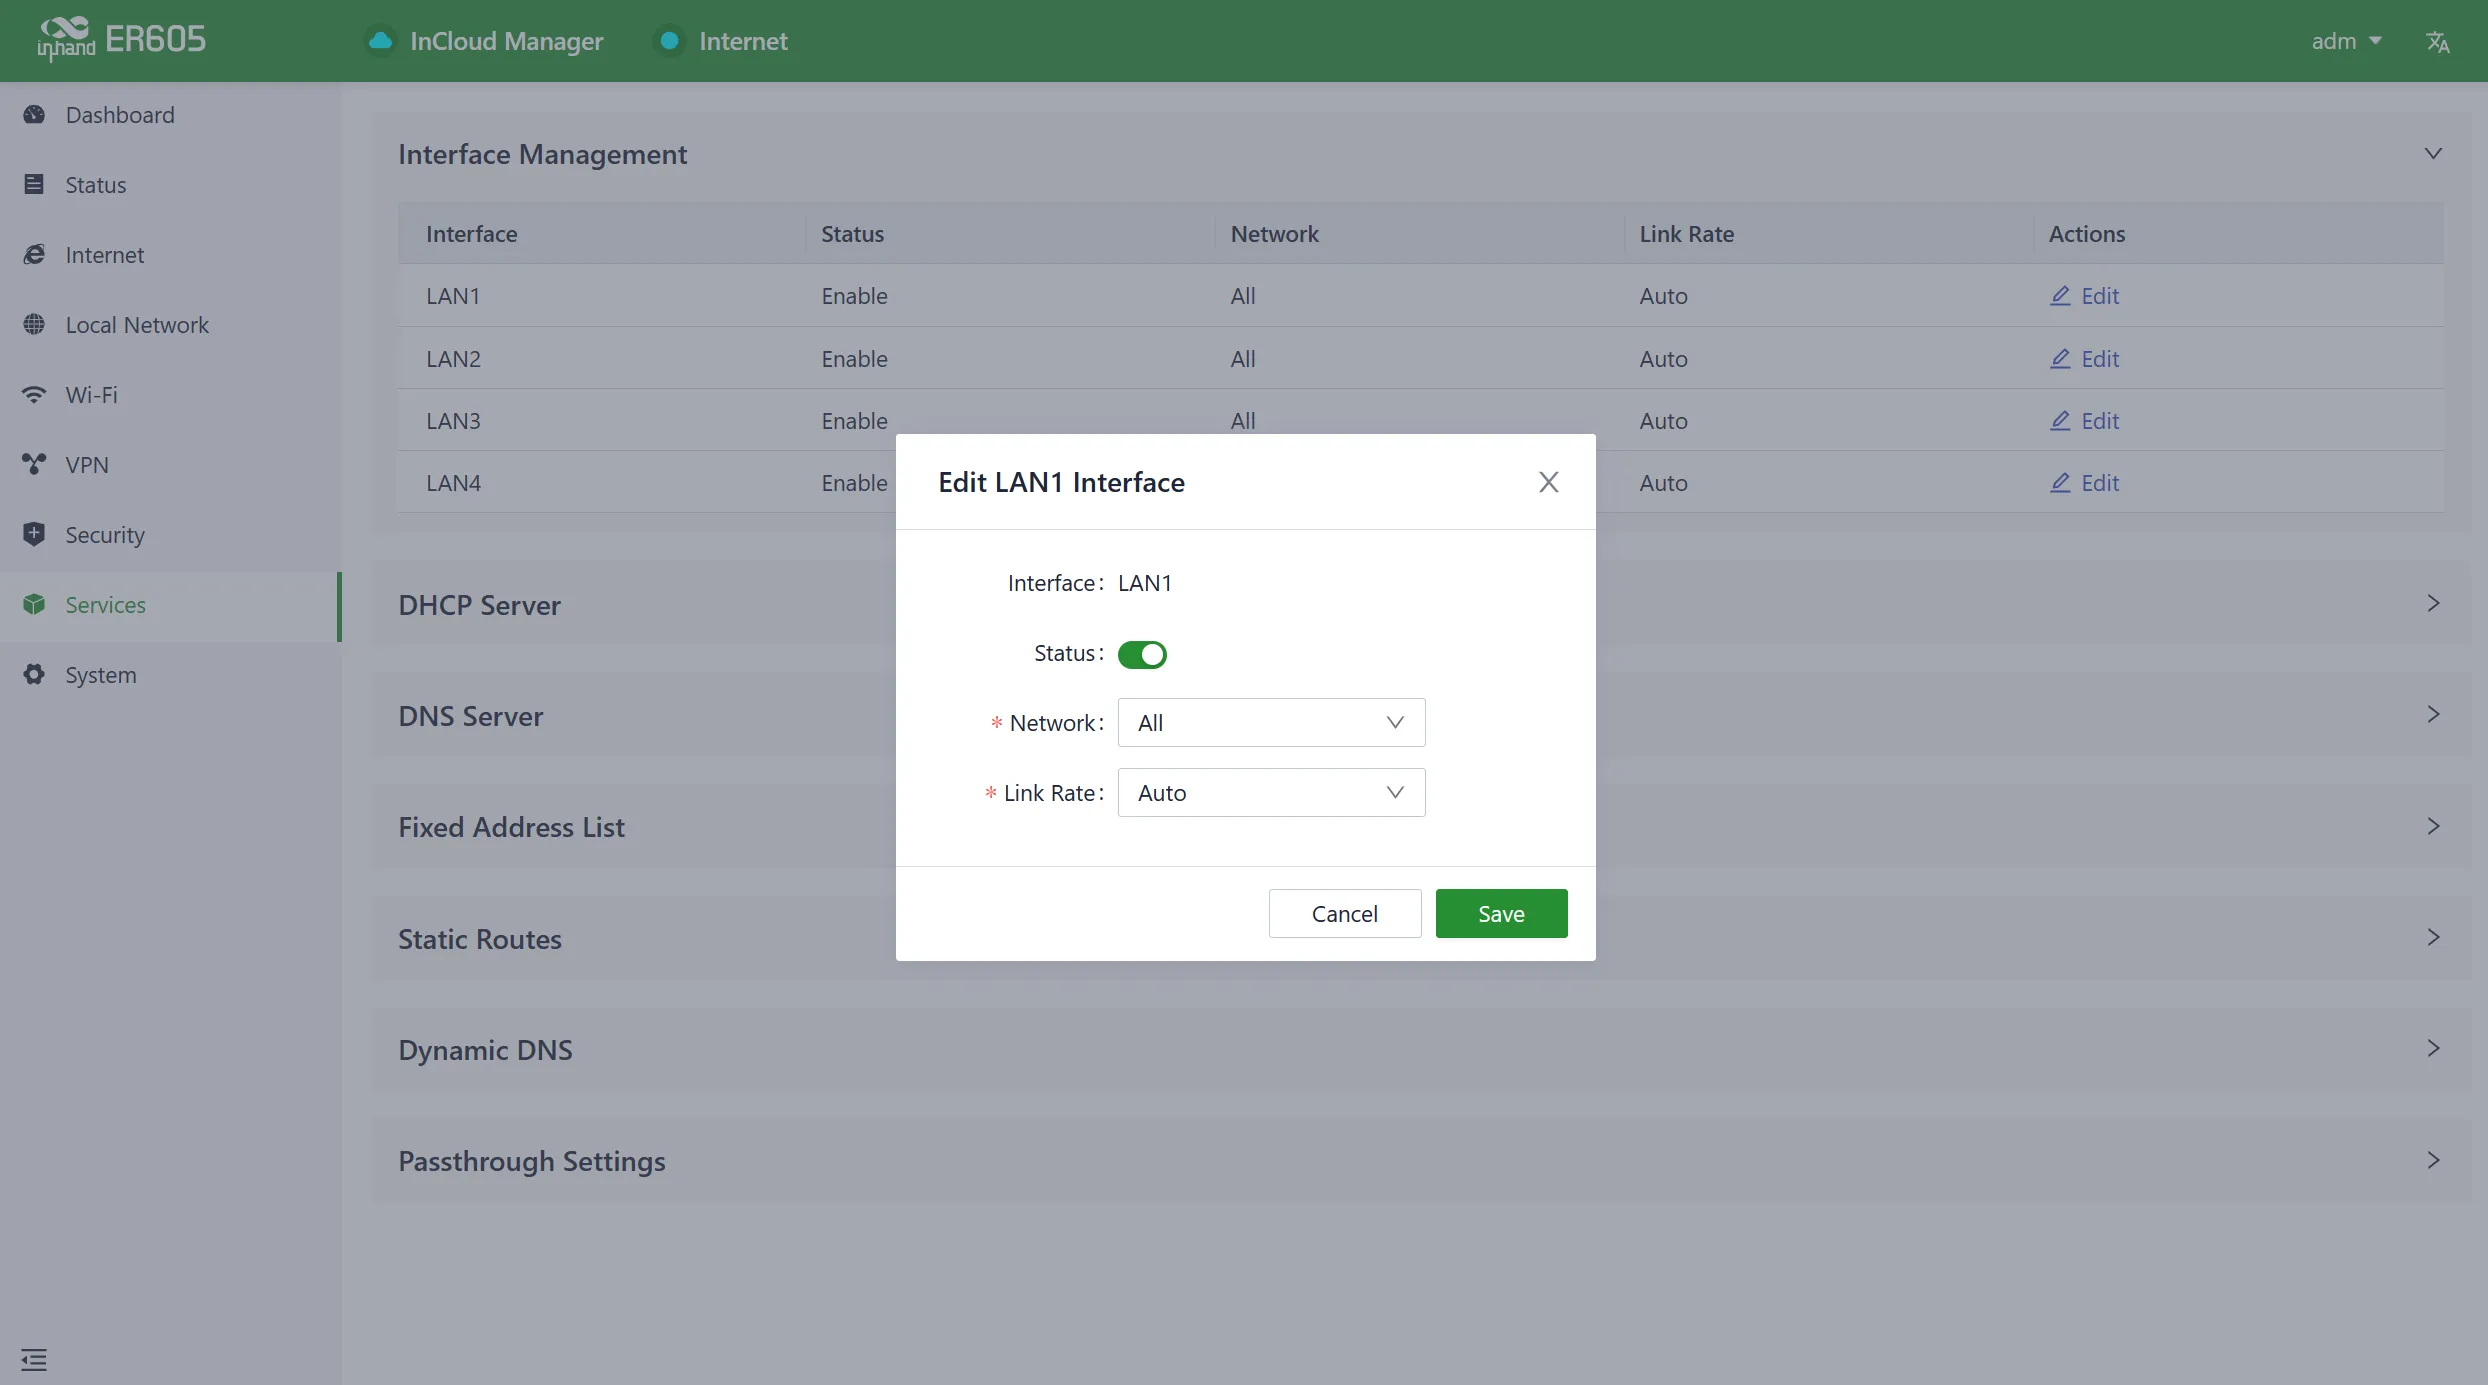Screen dimensions: 2488x1385
Task: Open the language translation icon
Action: point(2438,41)
